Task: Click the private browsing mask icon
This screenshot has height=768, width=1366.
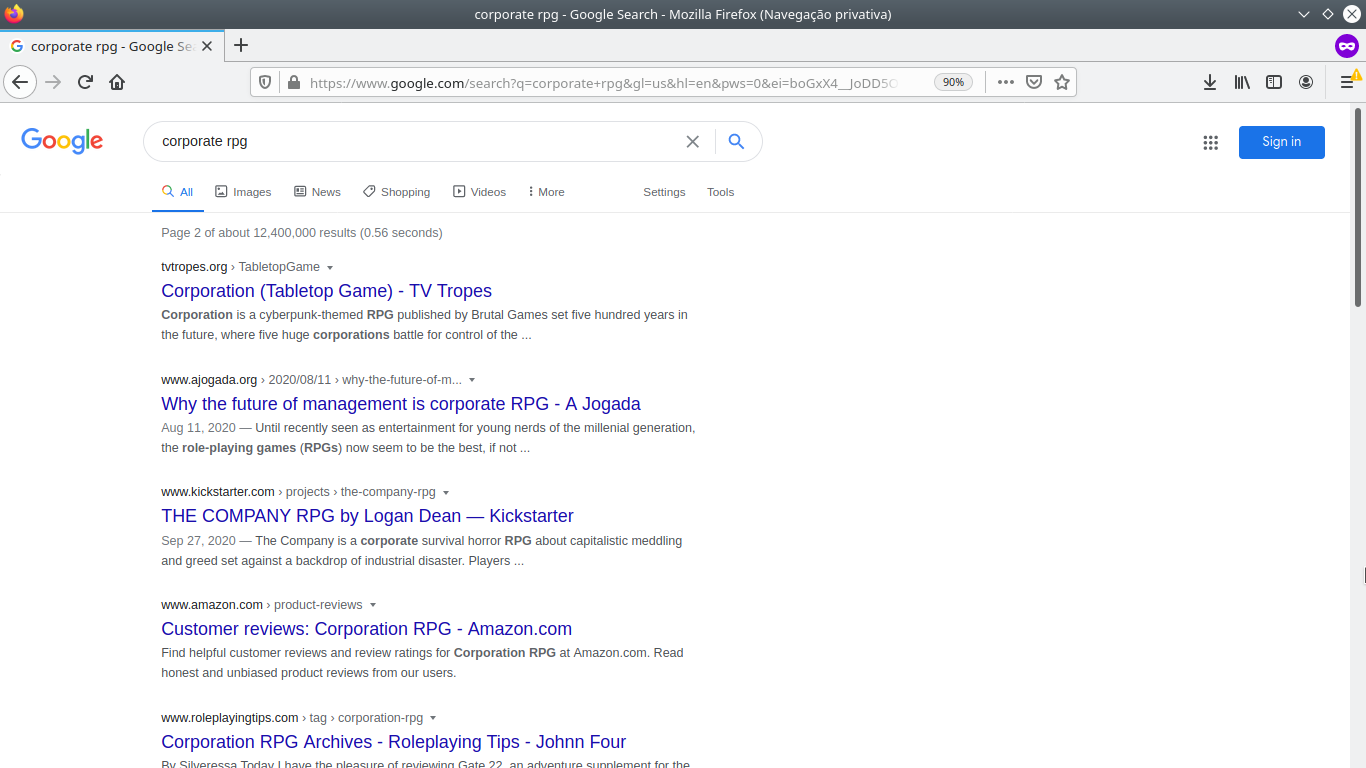Action: click(x=1347, y=46)
